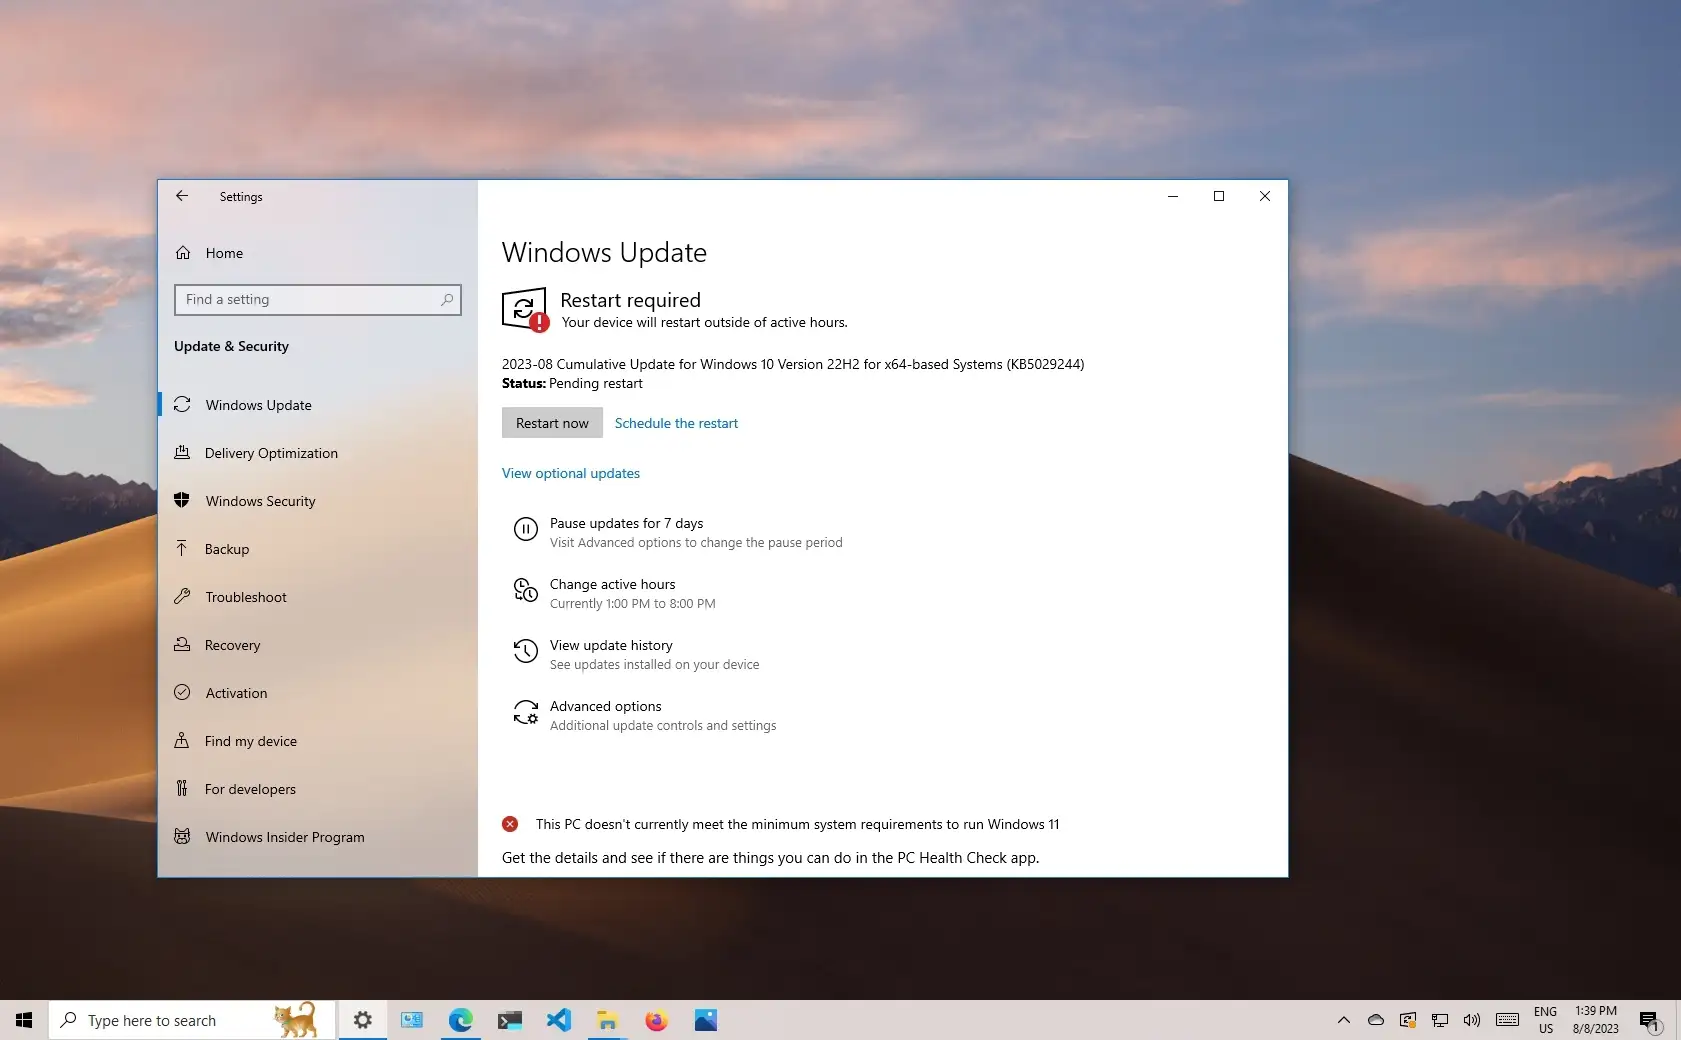Click the magnifier icon in Find a setting
Screen dimensions: 1681x1040
(447, 299)
